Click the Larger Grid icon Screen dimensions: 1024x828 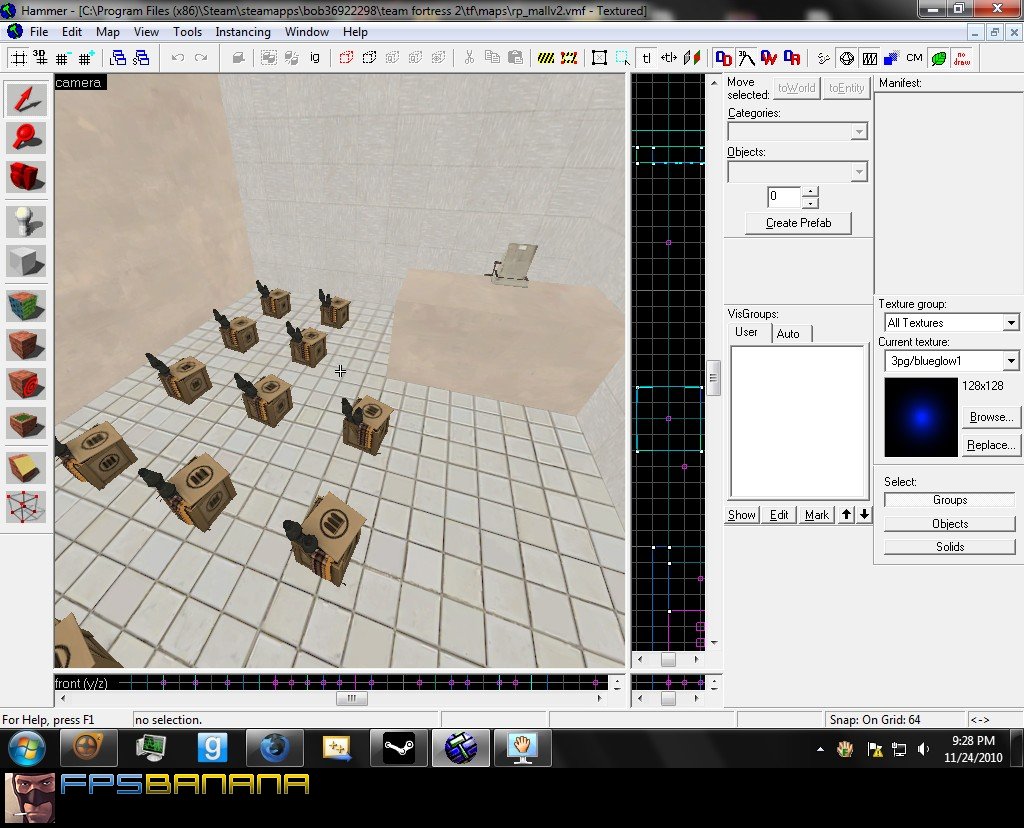(x=86, y=58)
